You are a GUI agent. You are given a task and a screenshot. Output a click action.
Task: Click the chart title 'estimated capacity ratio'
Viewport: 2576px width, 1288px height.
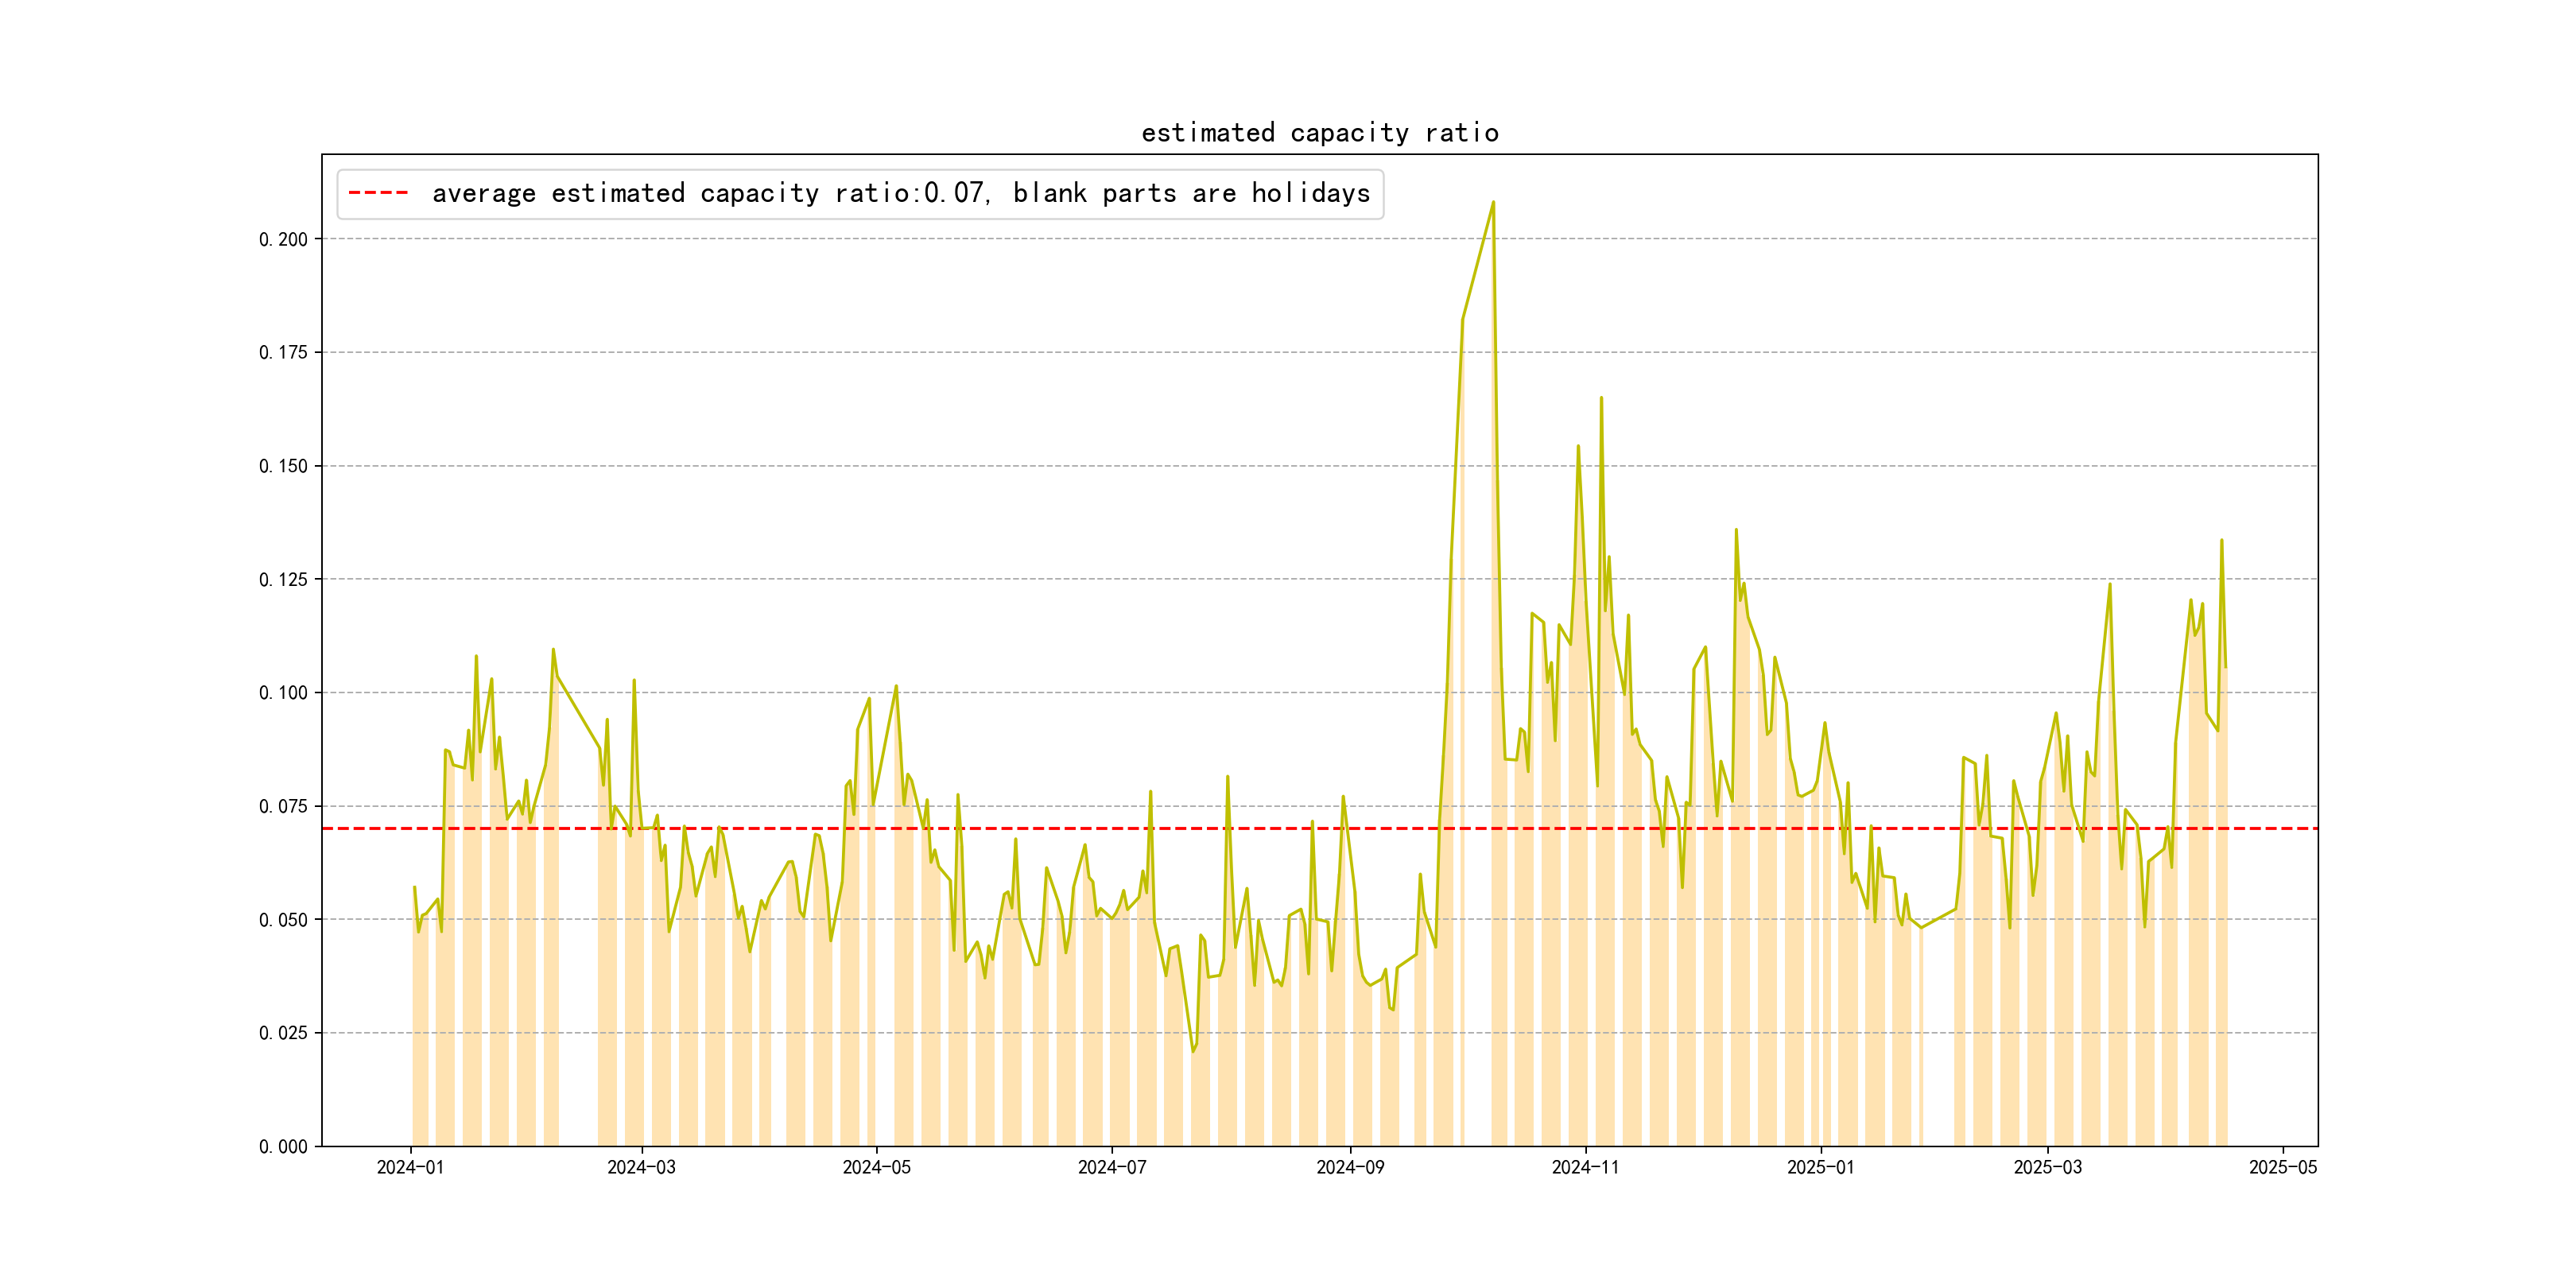1319,133
